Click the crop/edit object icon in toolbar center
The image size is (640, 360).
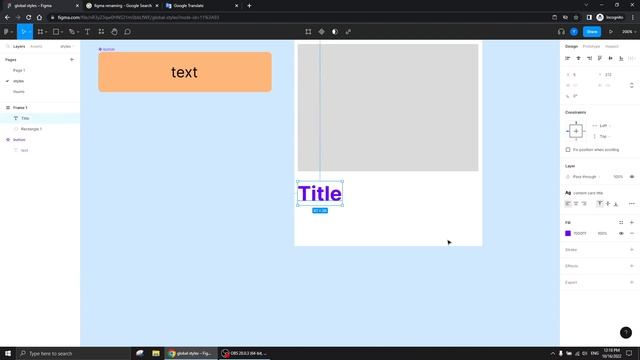(308, 31)
